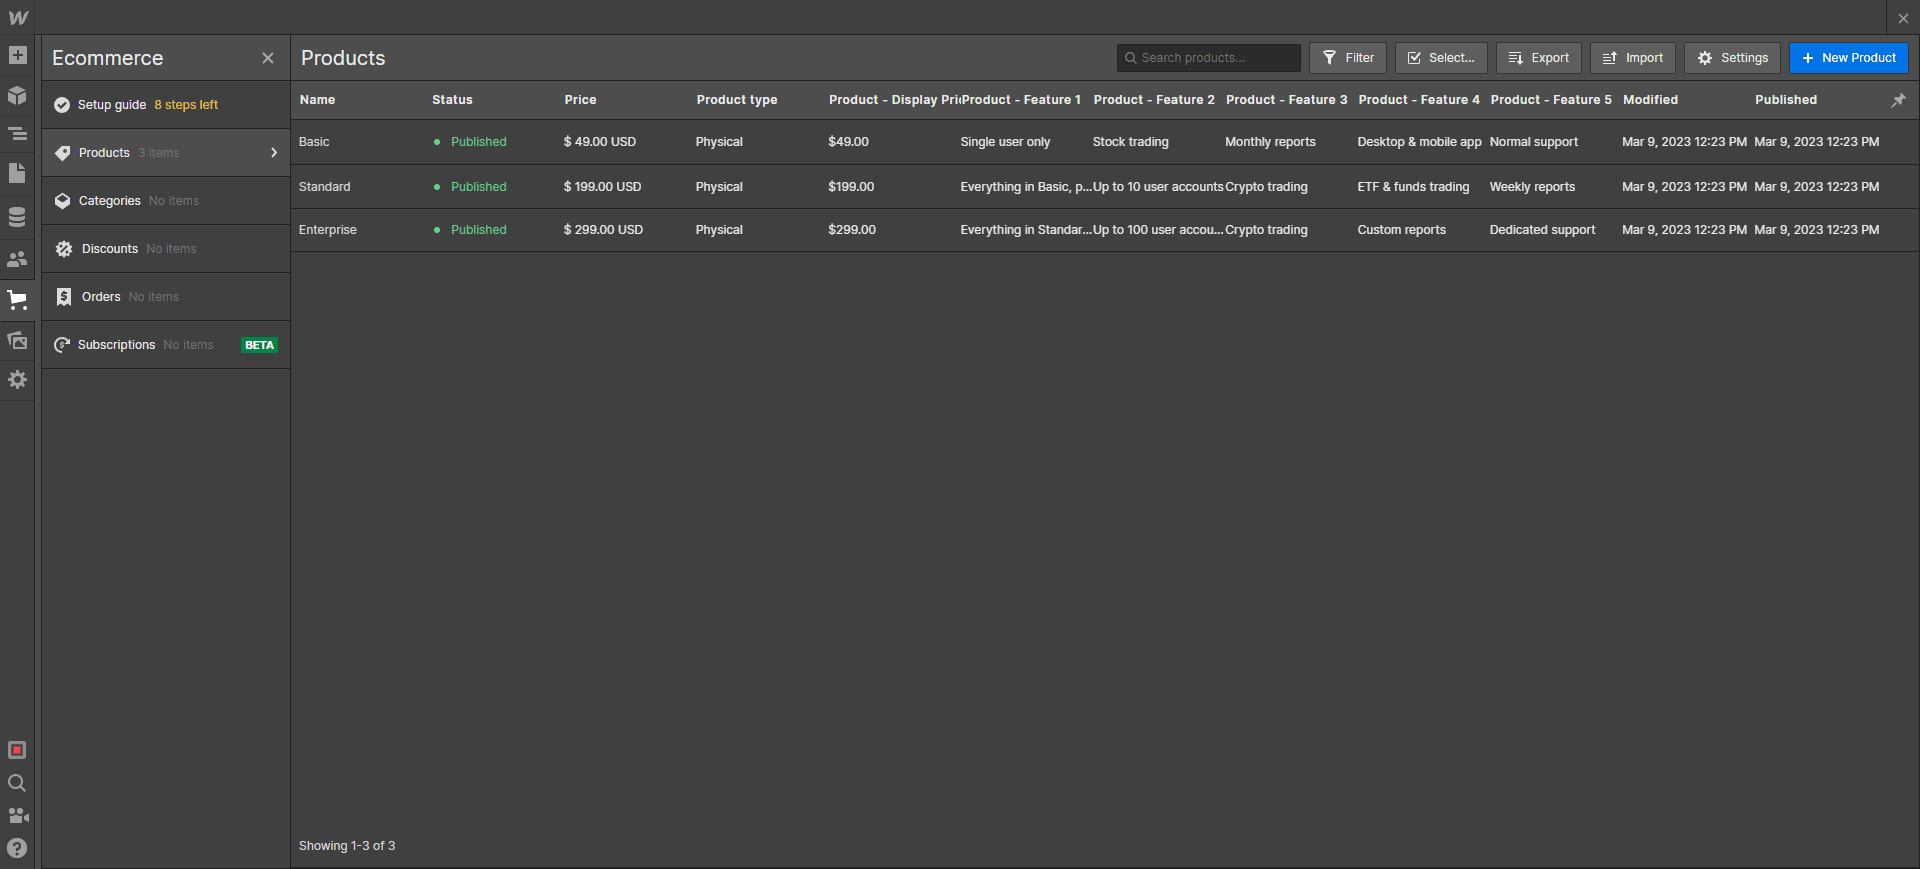Select the Ecommerce cart icon
1920x869 pixels.
[x=17, y=299]
